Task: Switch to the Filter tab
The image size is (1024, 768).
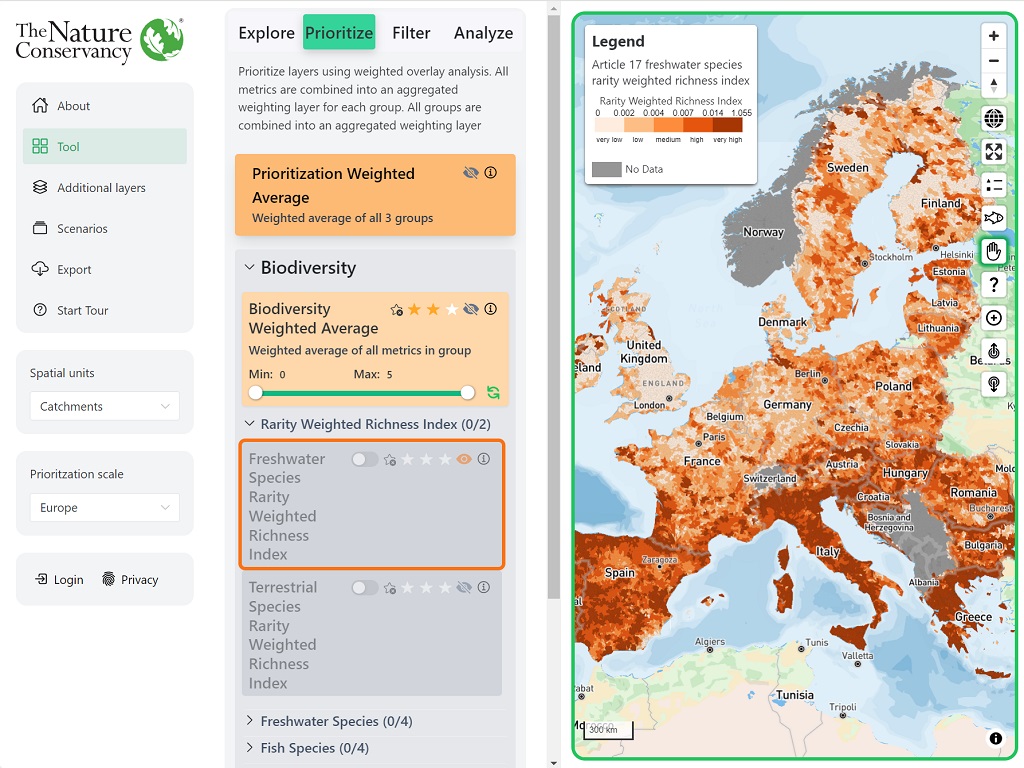Action: pos(411,33)
